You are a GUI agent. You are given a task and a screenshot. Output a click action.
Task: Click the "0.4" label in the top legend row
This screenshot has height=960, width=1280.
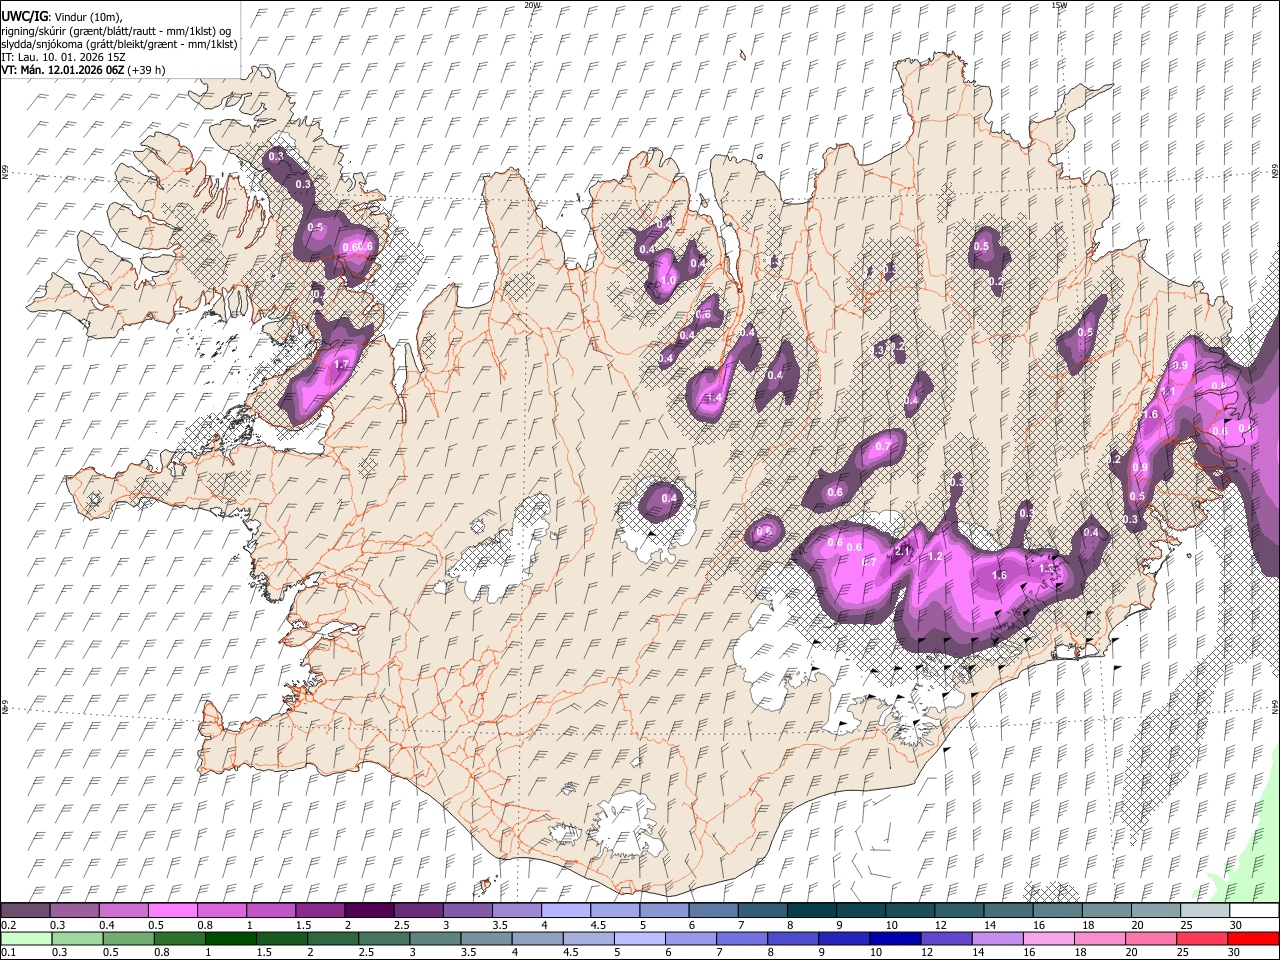click(x=107, y=925)
